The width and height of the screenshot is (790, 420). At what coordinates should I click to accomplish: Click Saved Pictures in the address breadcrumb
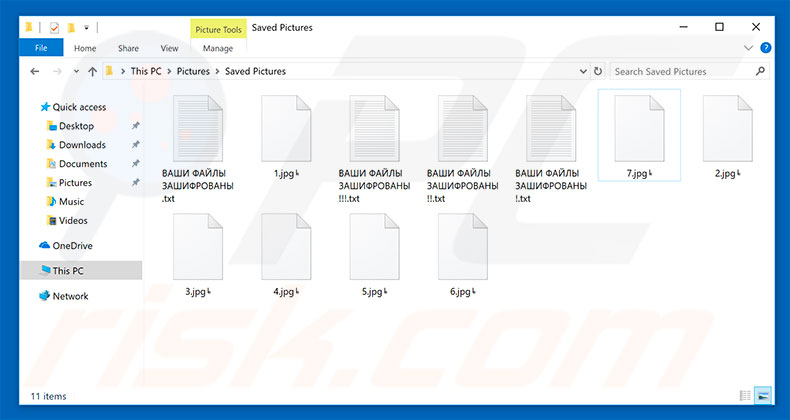(x=255, y=72)
